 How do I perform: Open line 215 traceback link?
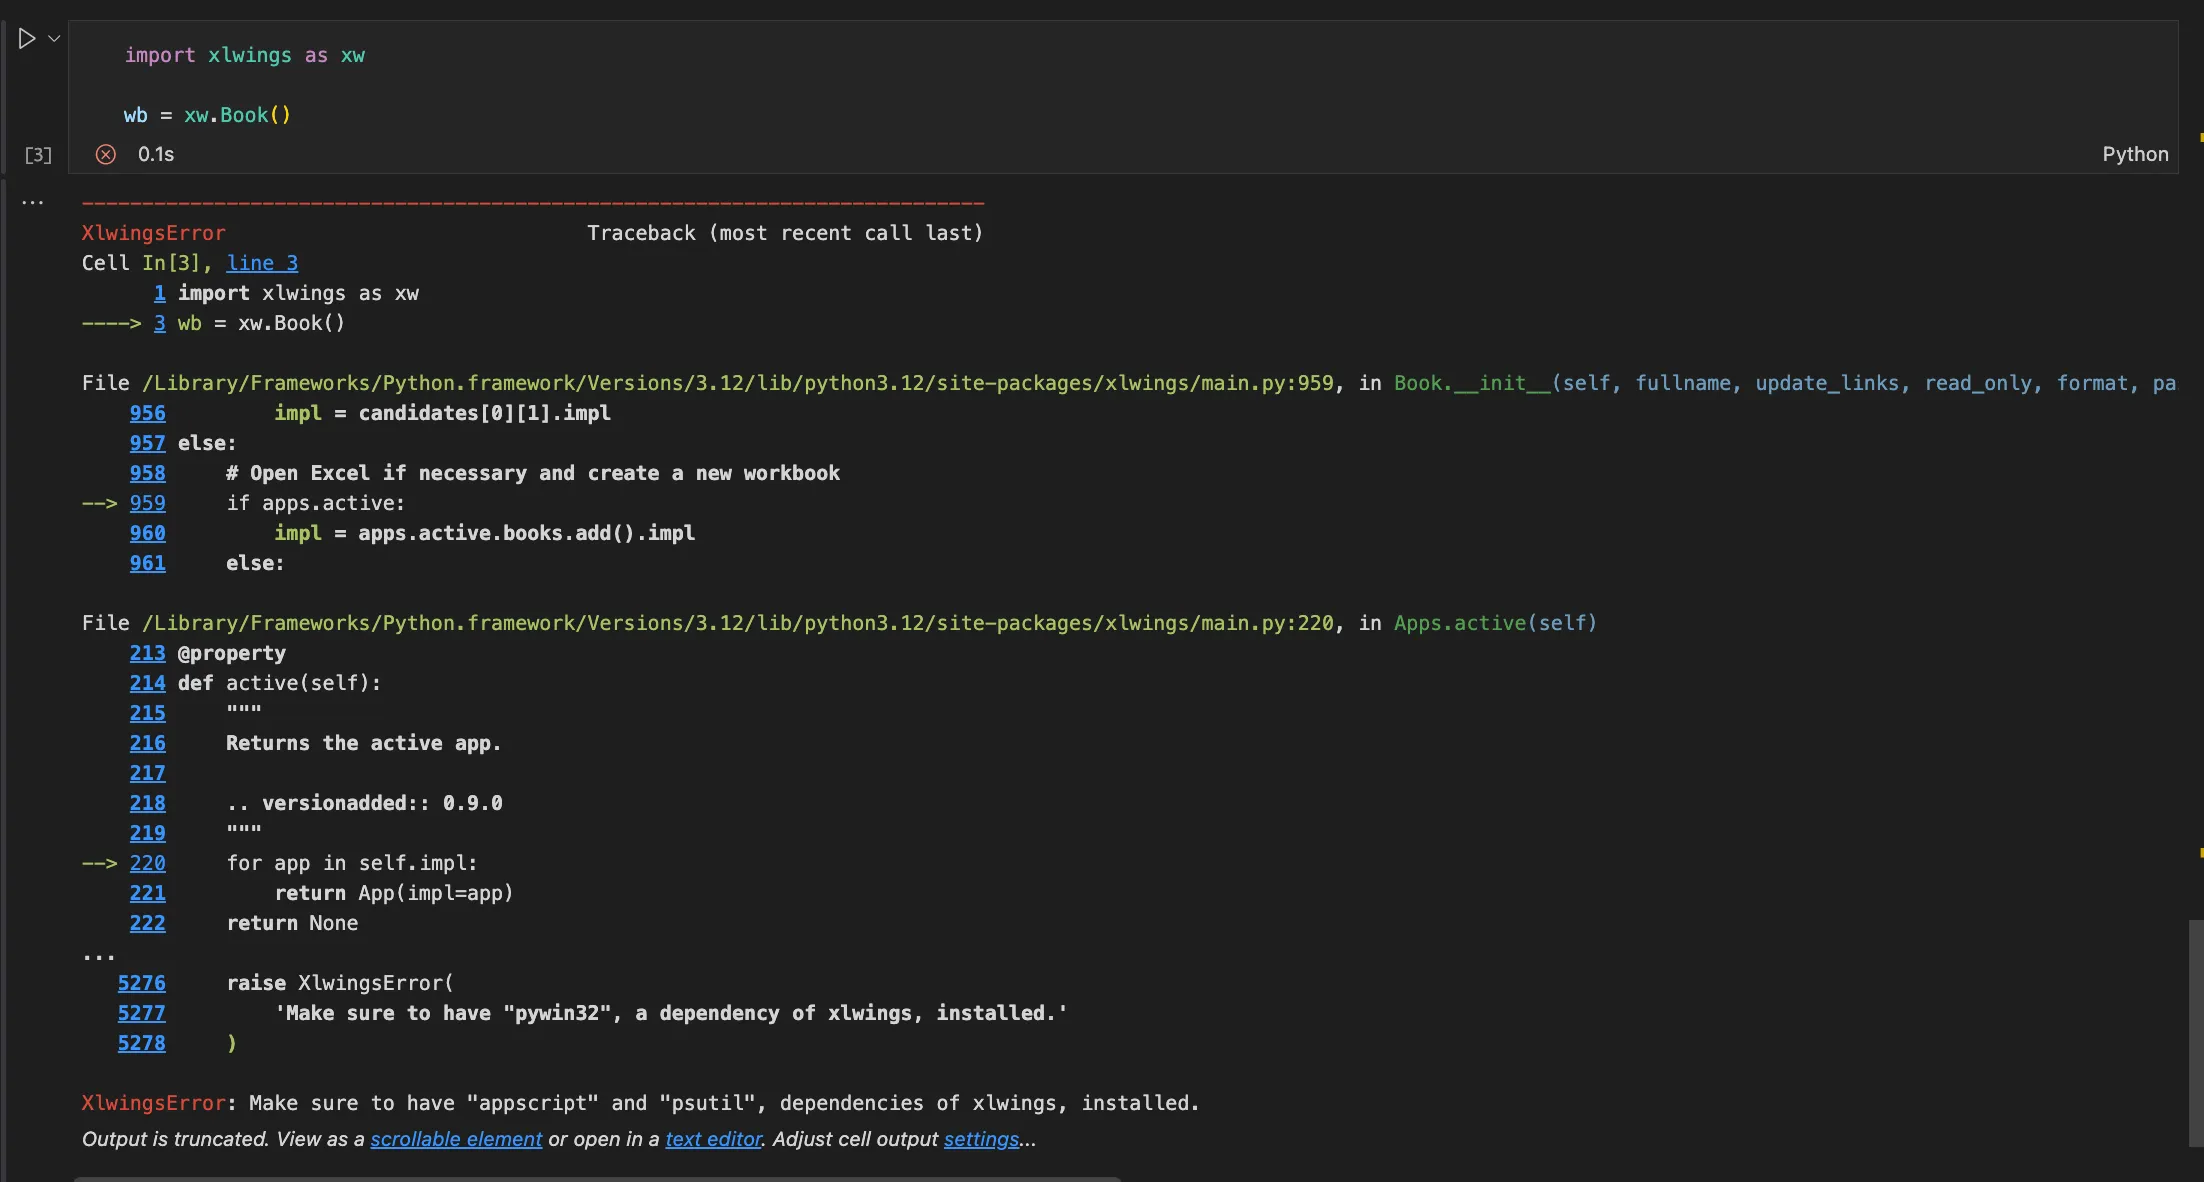pos(148,713)
